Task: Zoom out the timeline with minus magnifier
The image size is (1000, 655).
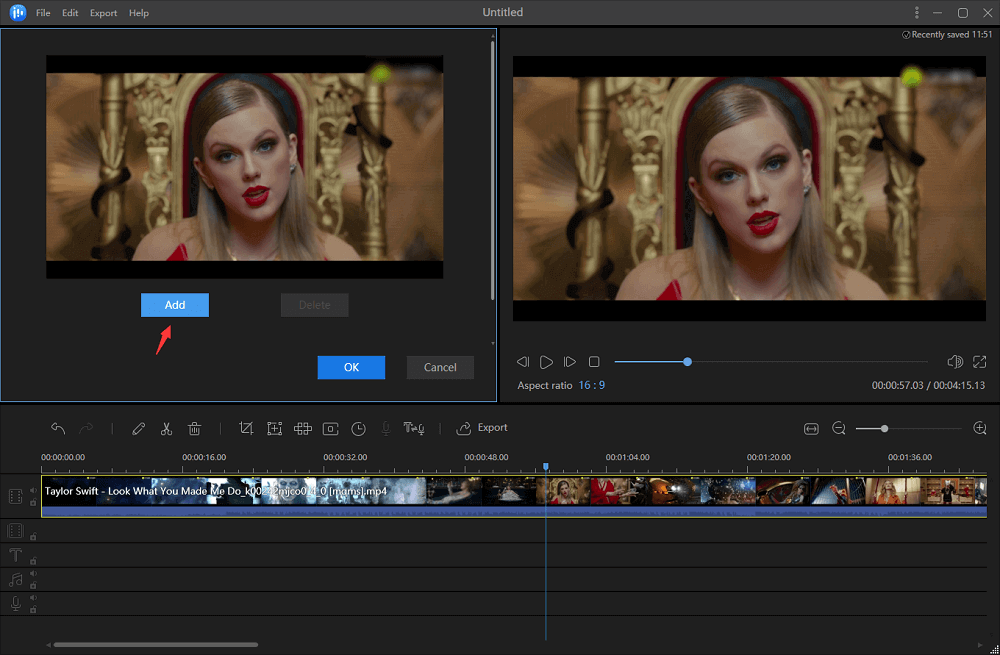Action: point(839,429)
